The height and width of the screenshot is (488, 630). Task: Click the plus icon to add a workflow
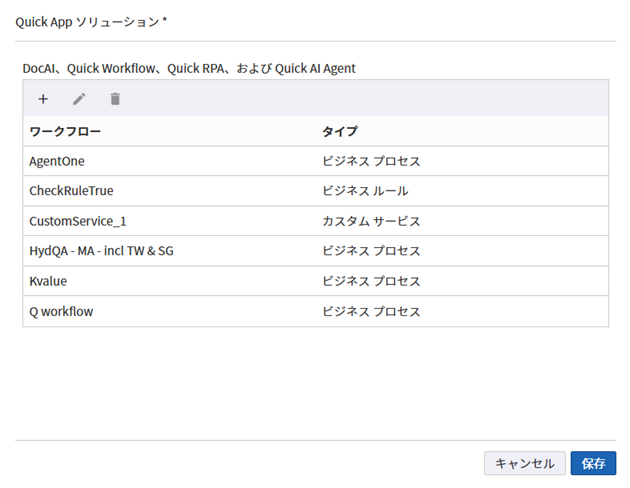point(43,99)
